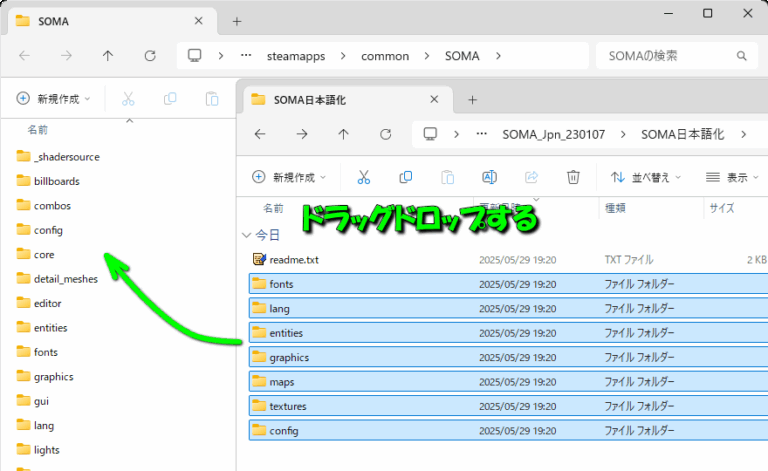The height and width of the screenshot is (471, 768).
Task: Select the readme.txt file
Action: 294,260
